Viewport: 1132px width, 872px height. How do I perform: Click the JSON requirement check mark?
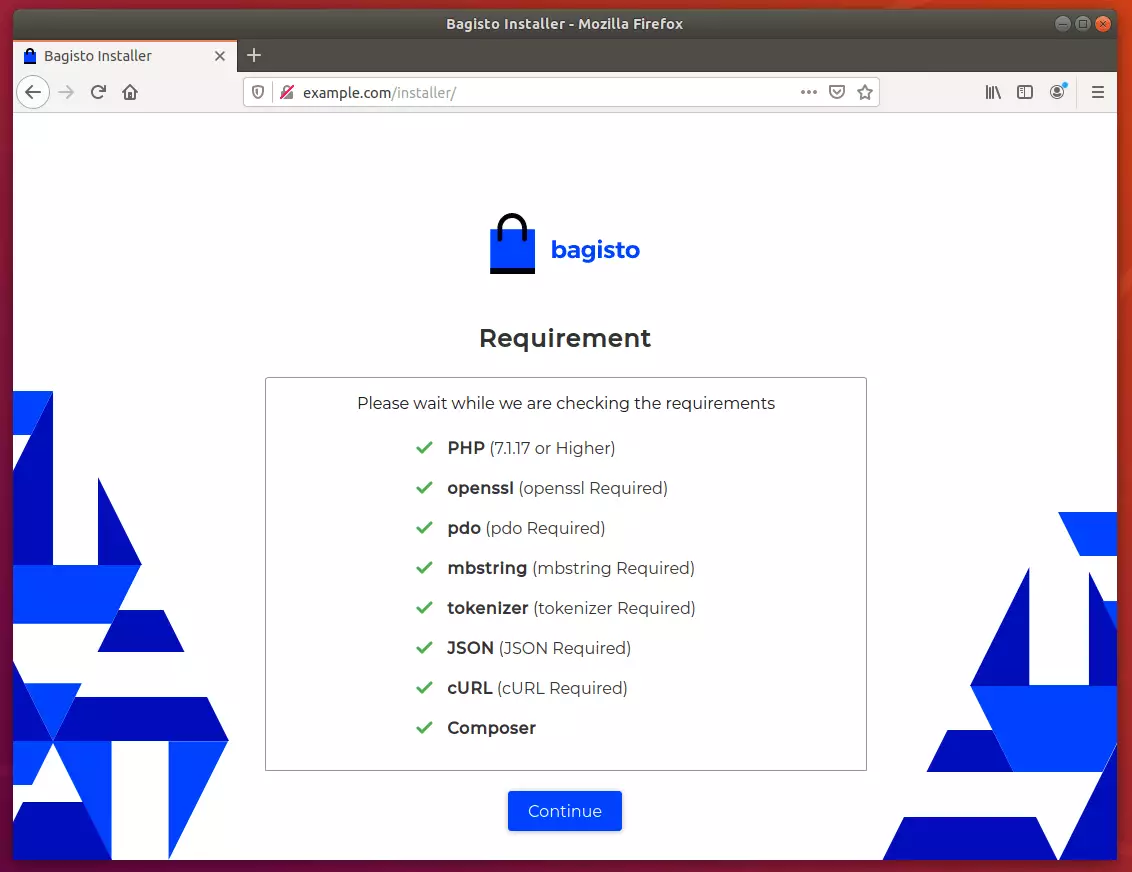click(424, 648)
